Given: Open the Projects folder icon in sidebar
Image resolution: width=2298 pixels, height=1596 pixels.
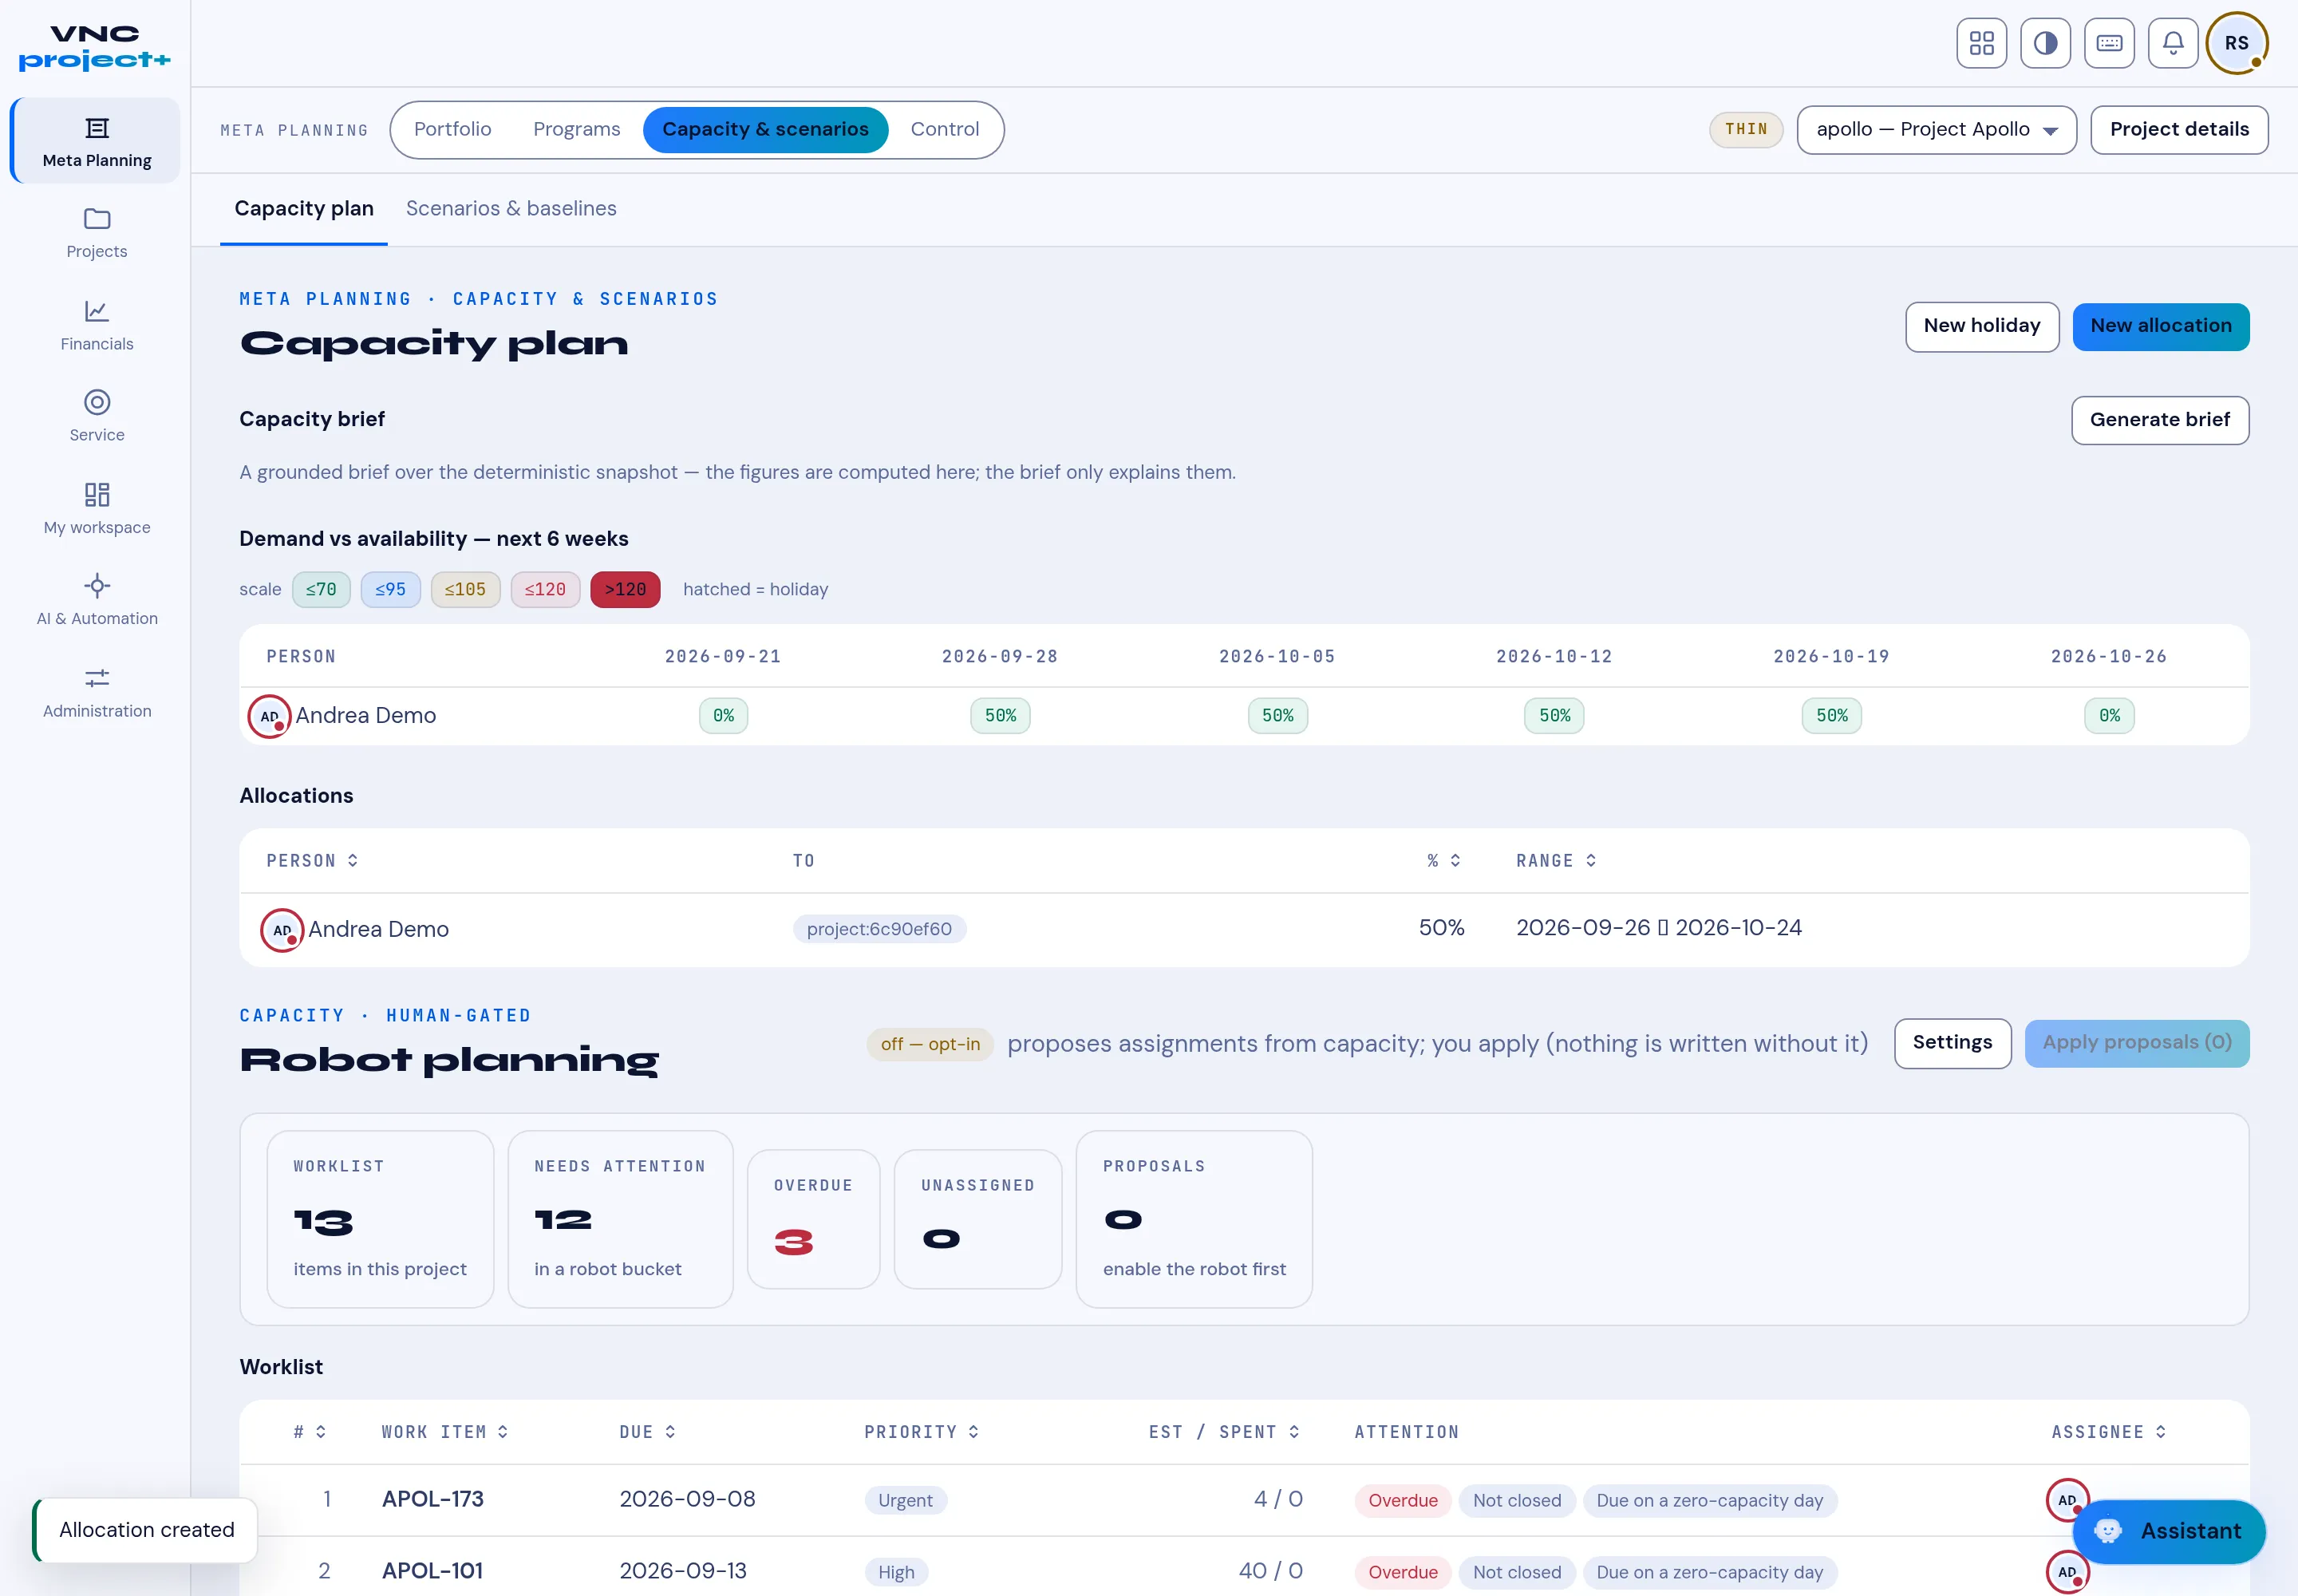Looking at the screenshot, I should [97, 219].
